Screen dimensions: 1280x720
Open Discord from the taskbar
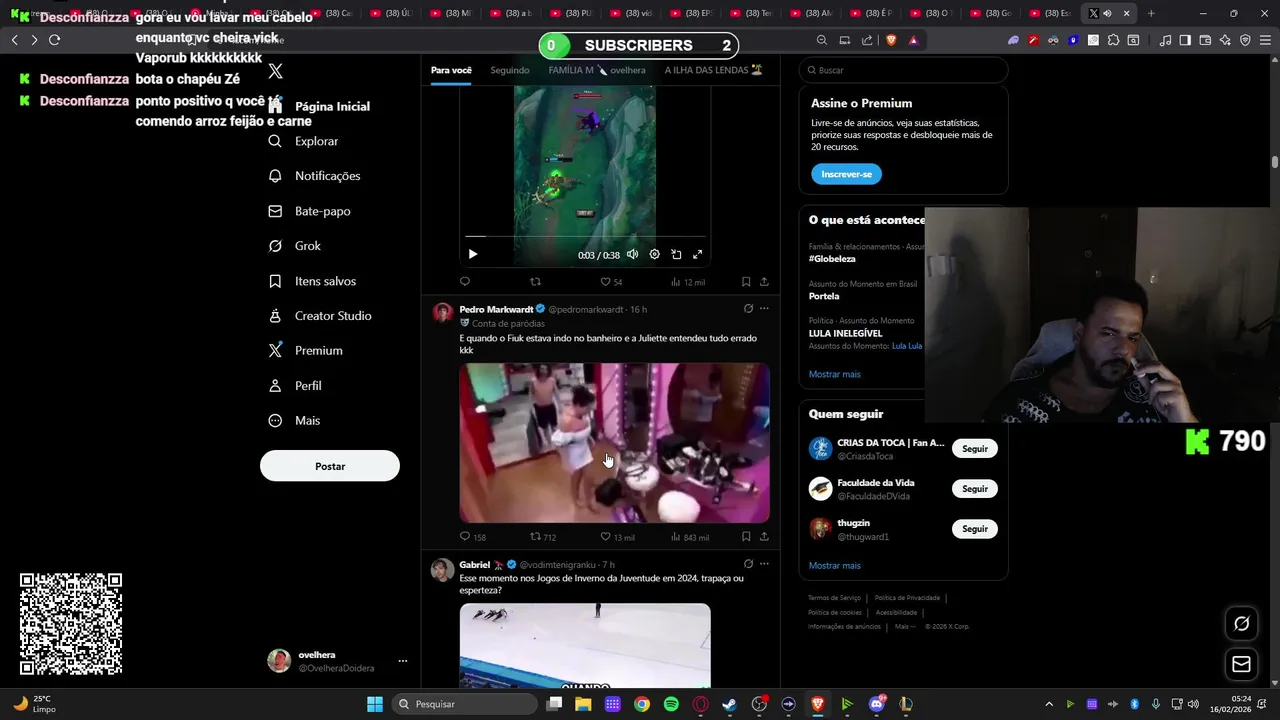tap(877, 704)
